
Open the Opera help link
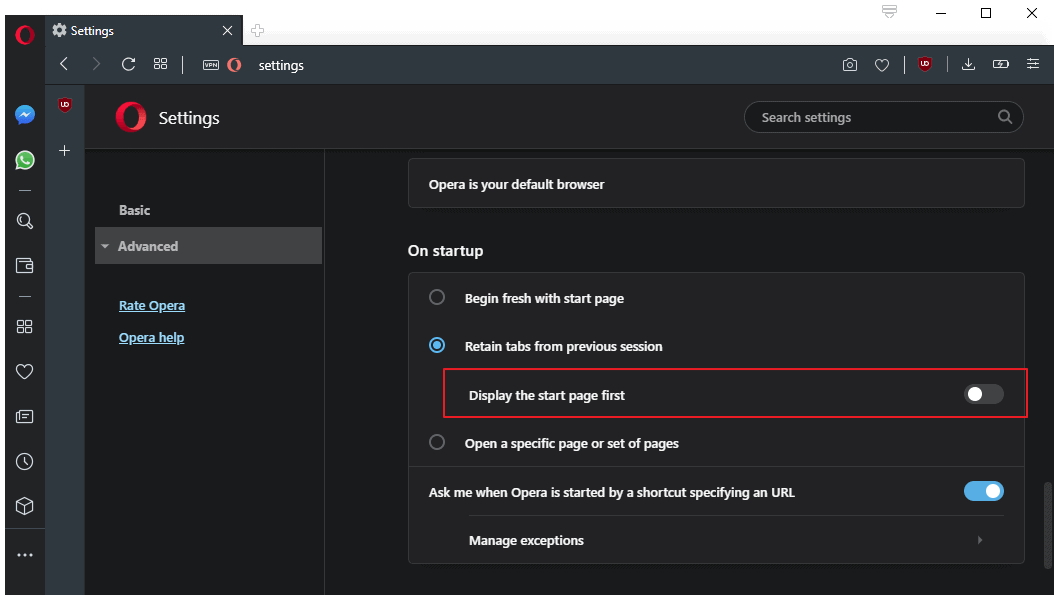click(151, 337)
